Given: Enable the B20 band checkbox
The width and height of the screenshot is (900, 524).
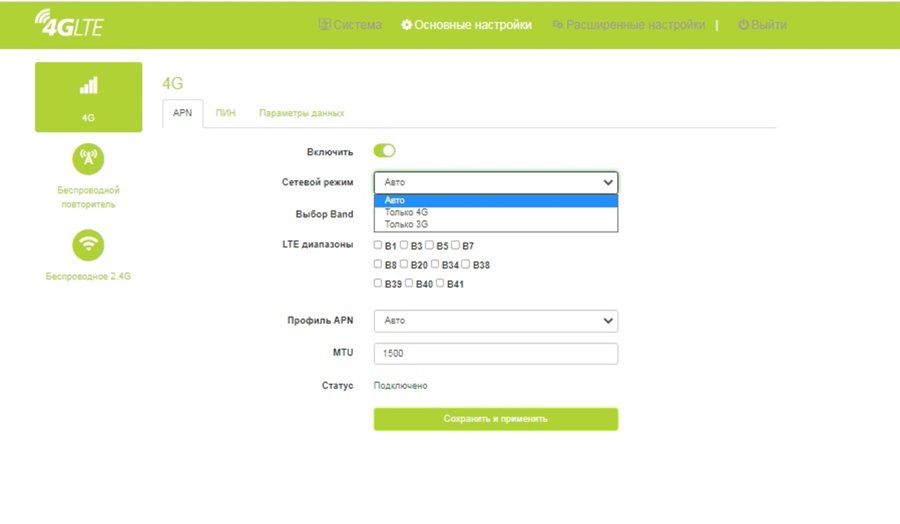Looking at the screenshot, I should click(x=404, y=265).
